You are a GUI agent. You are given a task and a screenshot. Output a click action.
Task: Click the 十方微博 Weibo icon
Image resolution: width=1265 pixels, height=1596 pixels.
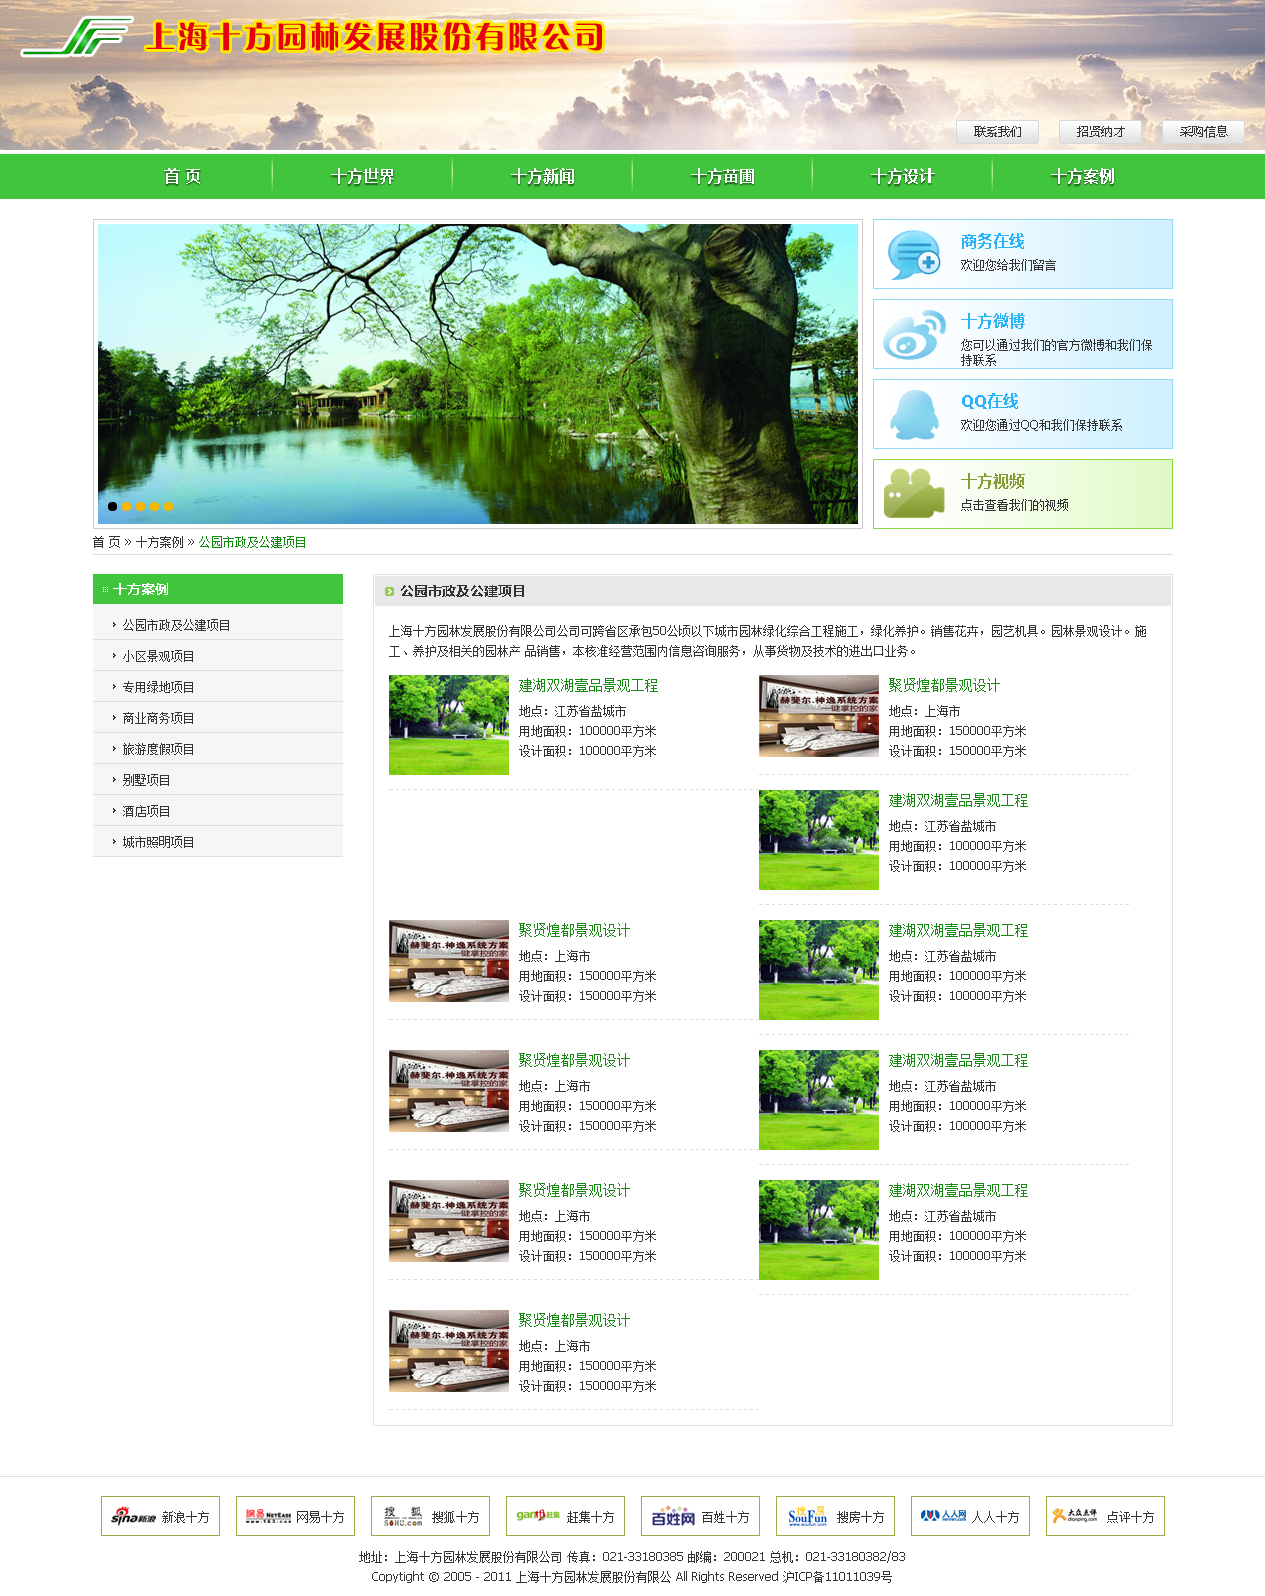coord(914,335)
